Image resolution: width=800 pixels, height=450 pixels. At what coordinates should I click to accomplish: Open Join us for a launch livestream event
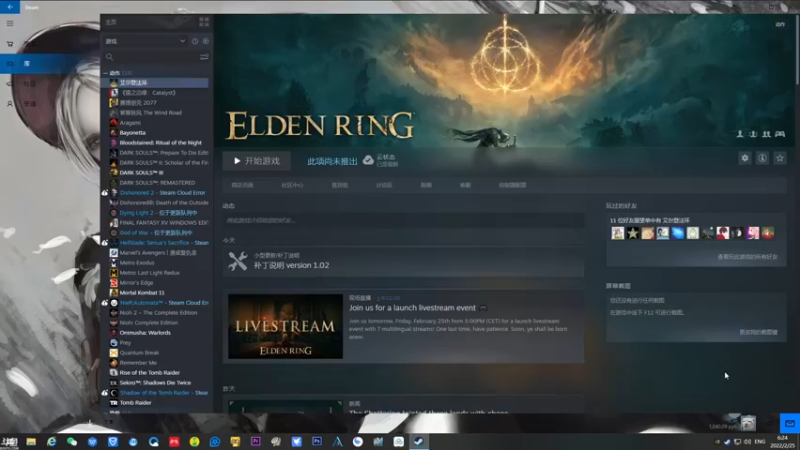pos(412,308)
